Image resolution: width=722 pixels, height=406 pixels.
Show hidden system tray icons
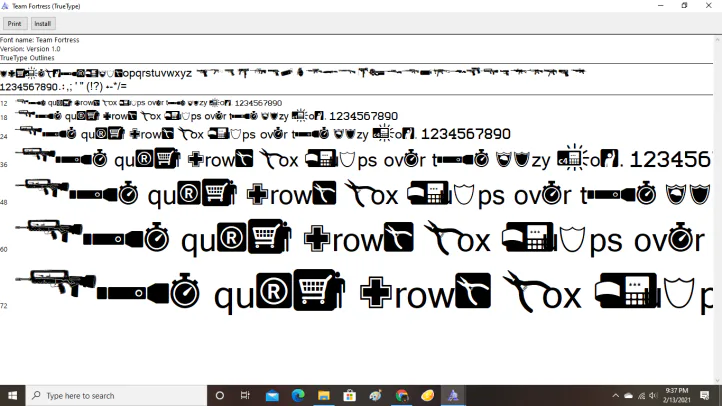pyautogui.click(x=616, y=395)
